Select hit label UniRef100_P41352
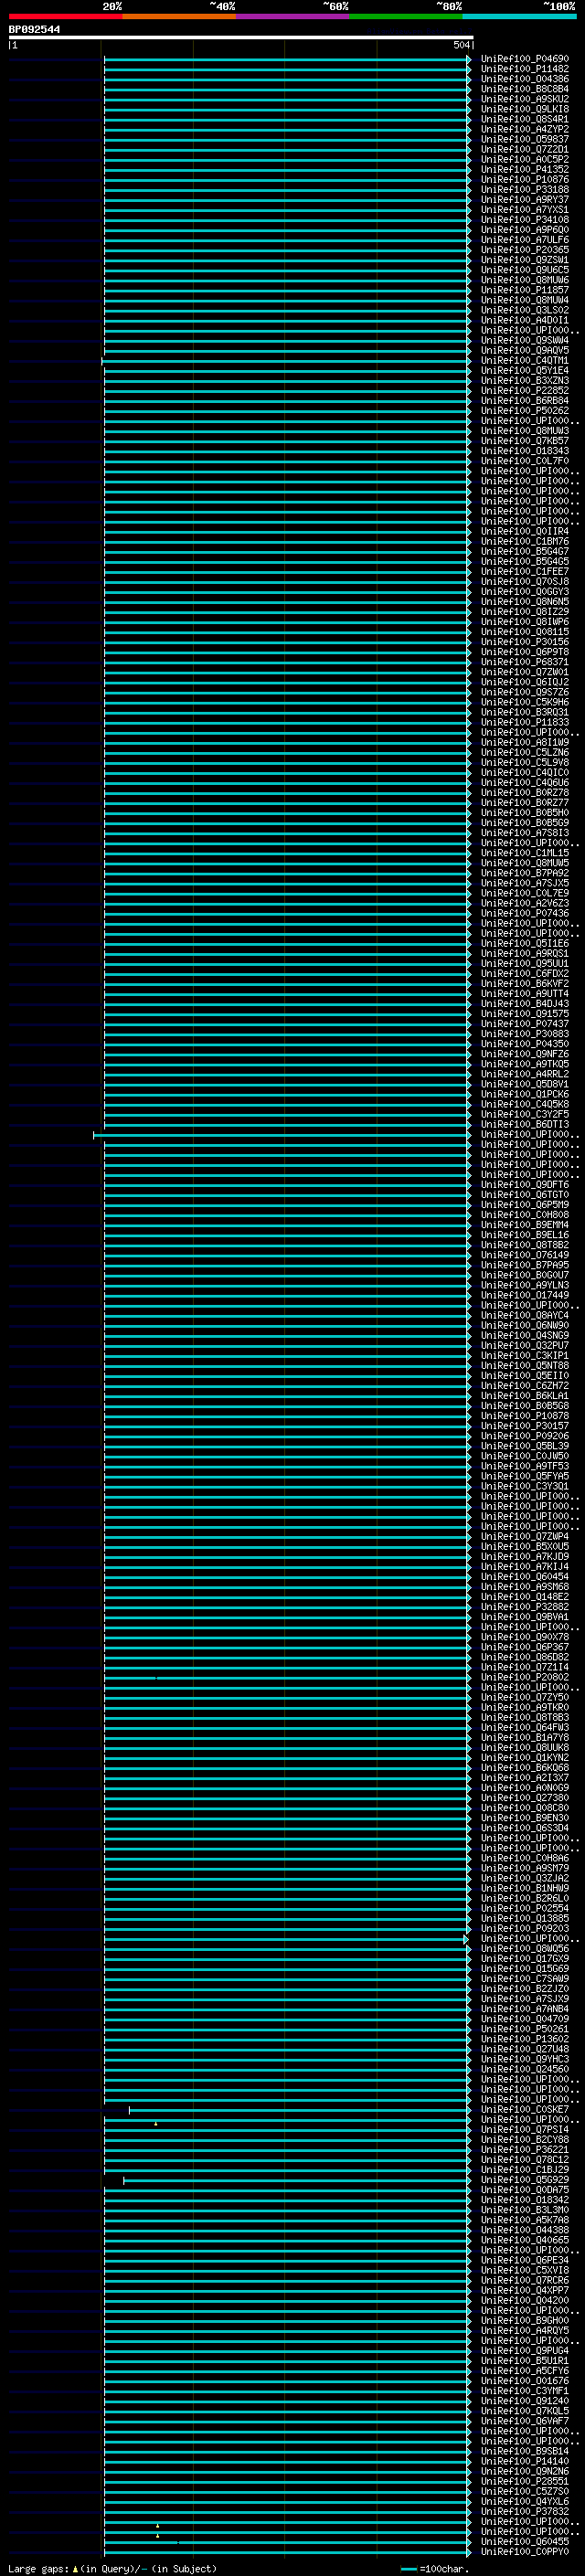 pyautogui.click(x=525, y=169)
